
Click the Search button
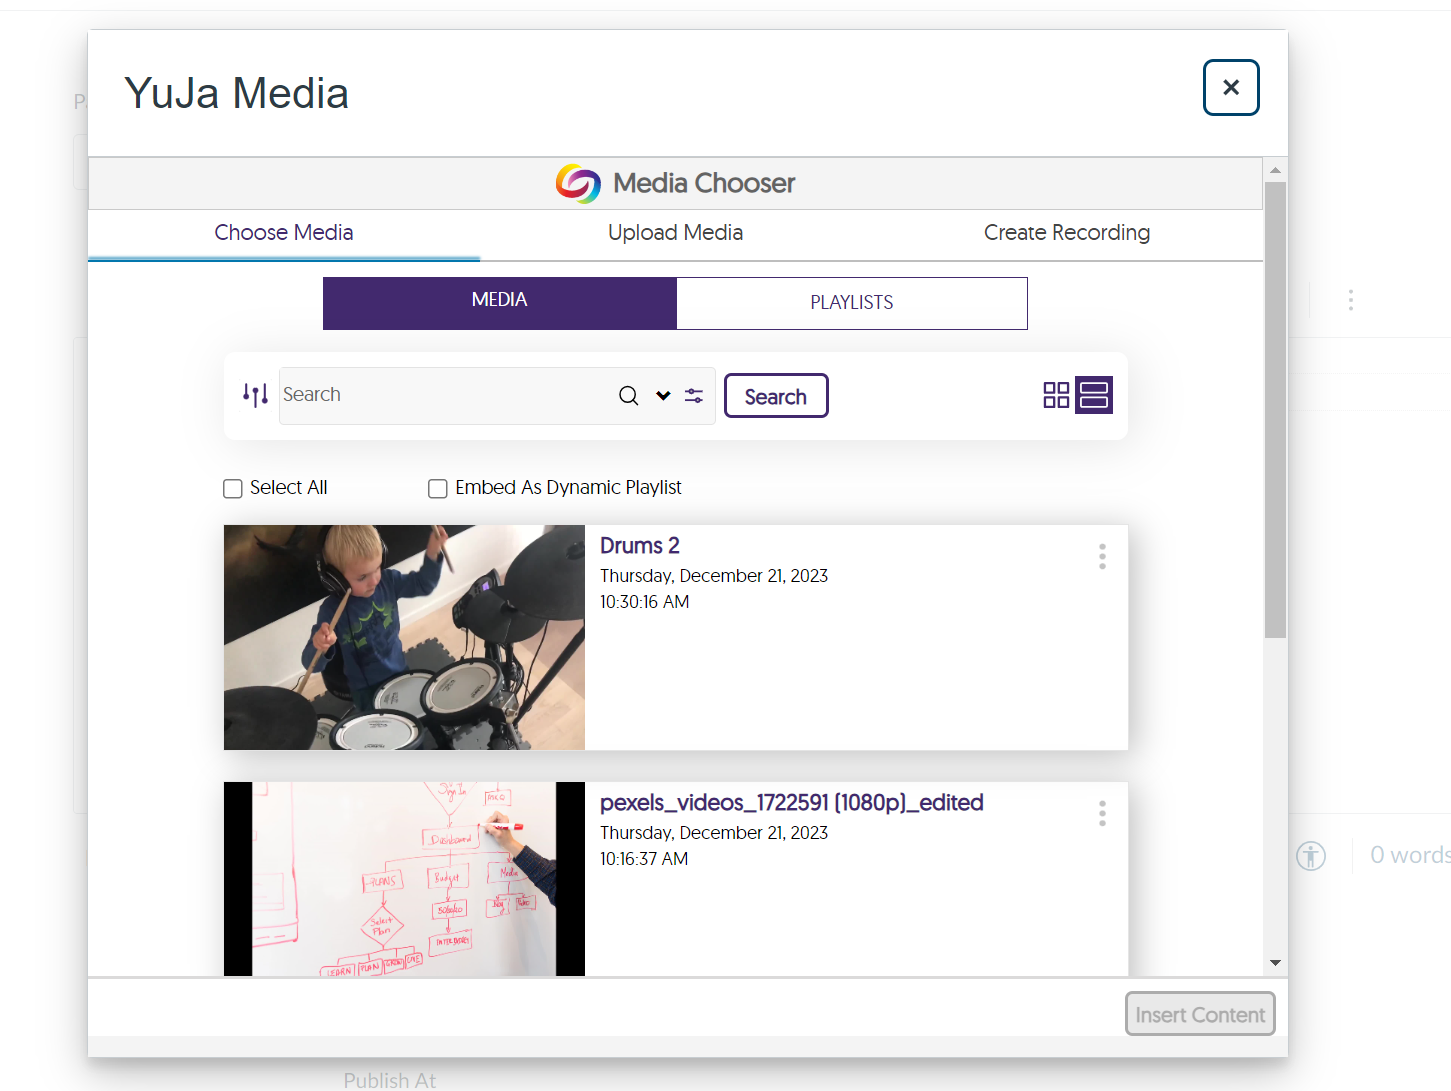click(x=776, y=396)
